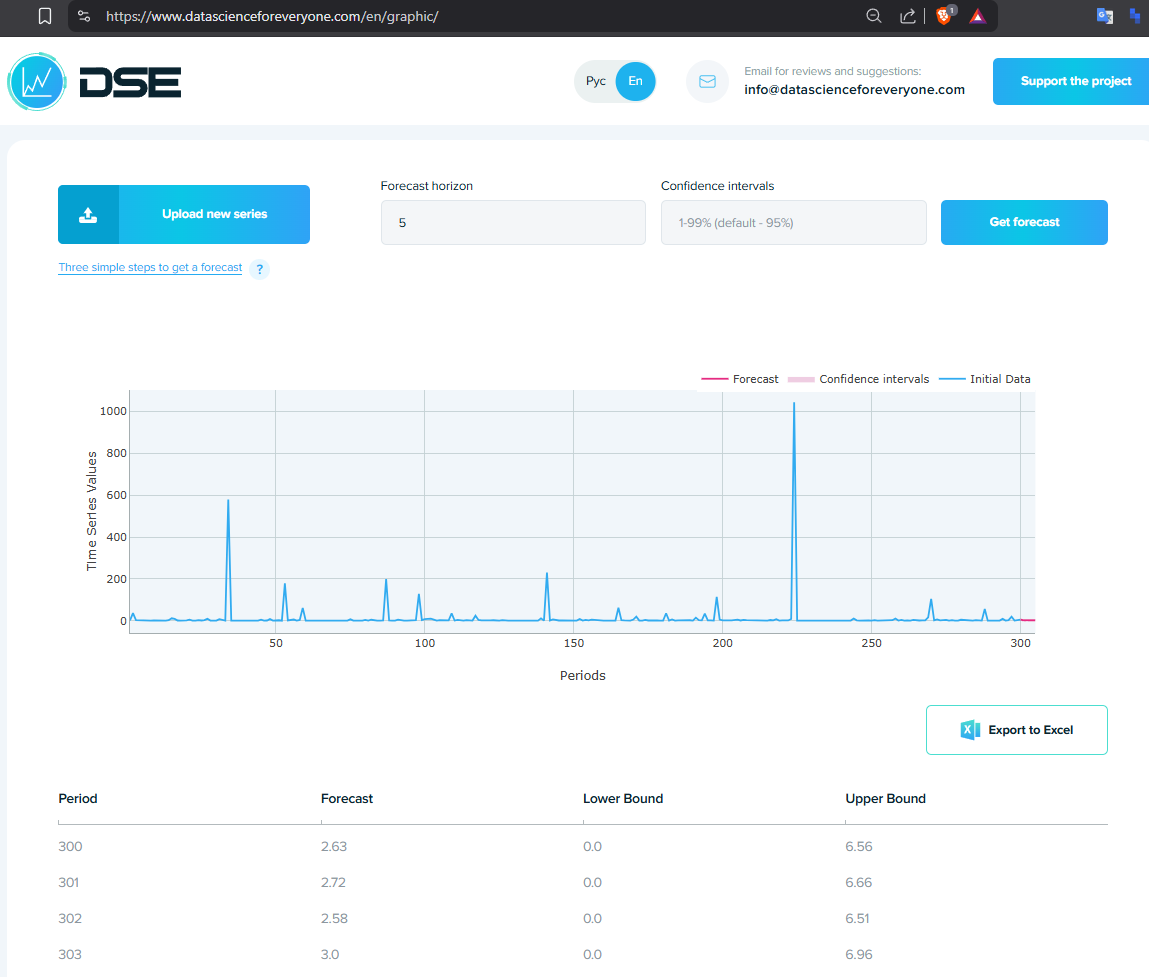
Task: Click the zoom magnifier icon in address bar
Action: pyautogui.click(x=873, y=16)
